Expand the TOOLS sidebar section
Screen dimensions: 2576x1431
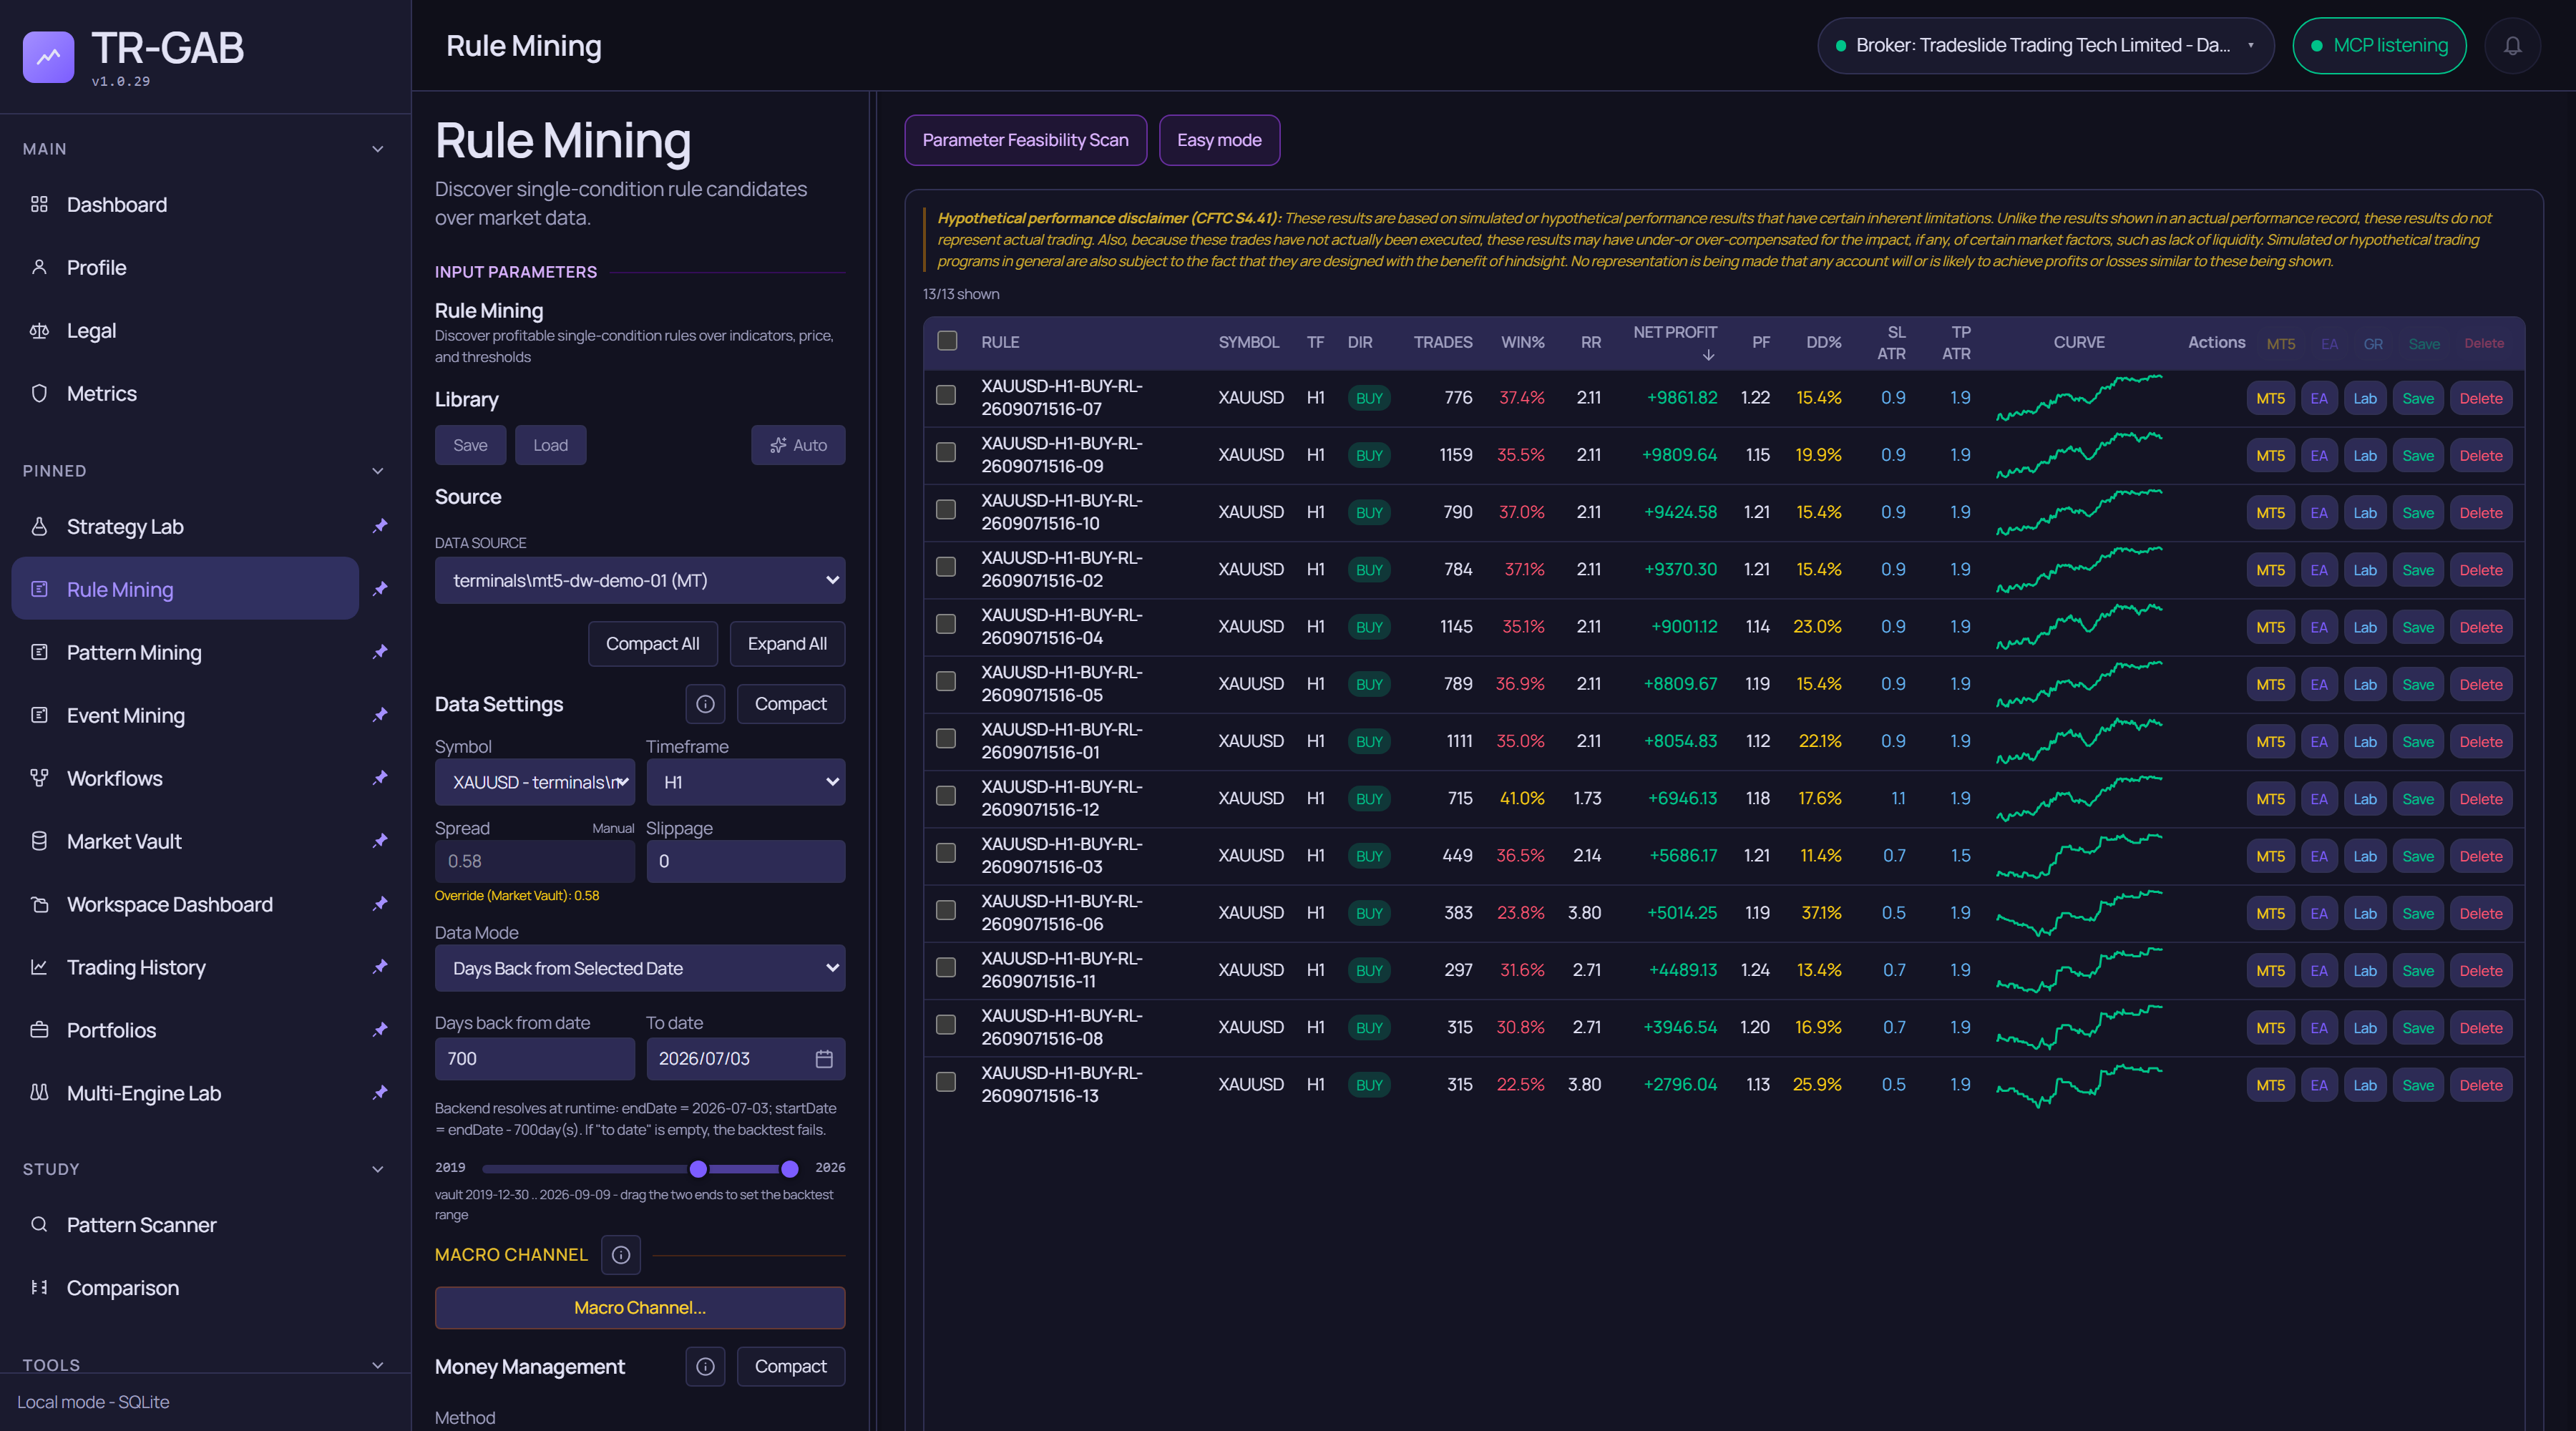click(x=378, y=1365)
